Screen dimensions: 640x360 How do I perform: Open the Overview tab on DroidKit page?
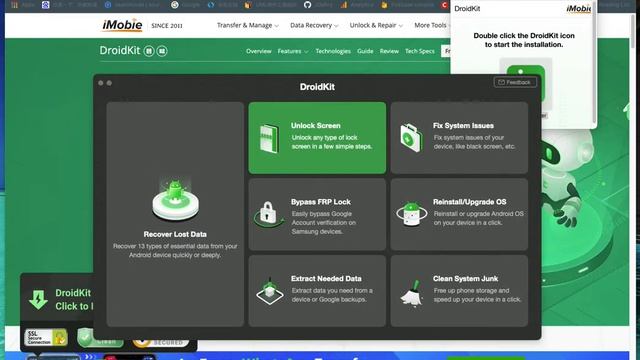click(x=258, y=51)
